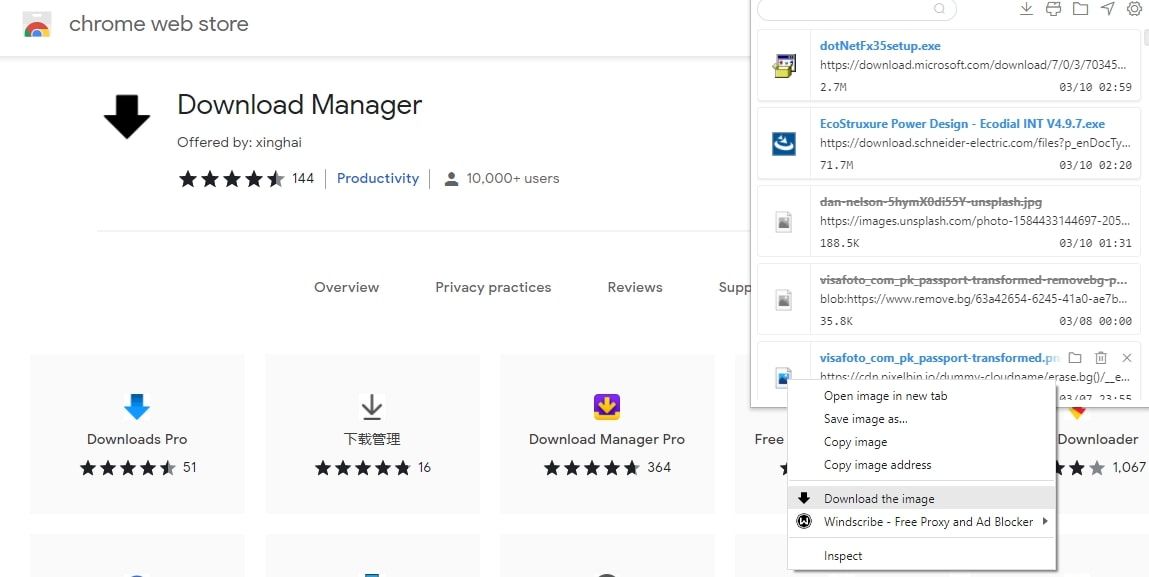The height and width of the screenshot is (577, 1149).
Task: Switch to the Reviews tab
Action: tap(635, 287)
